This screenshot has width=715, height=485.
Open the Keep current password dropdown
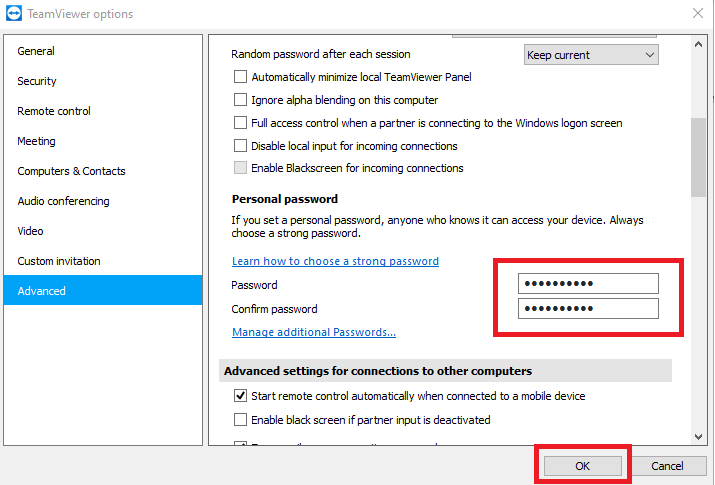pos(591,55)
